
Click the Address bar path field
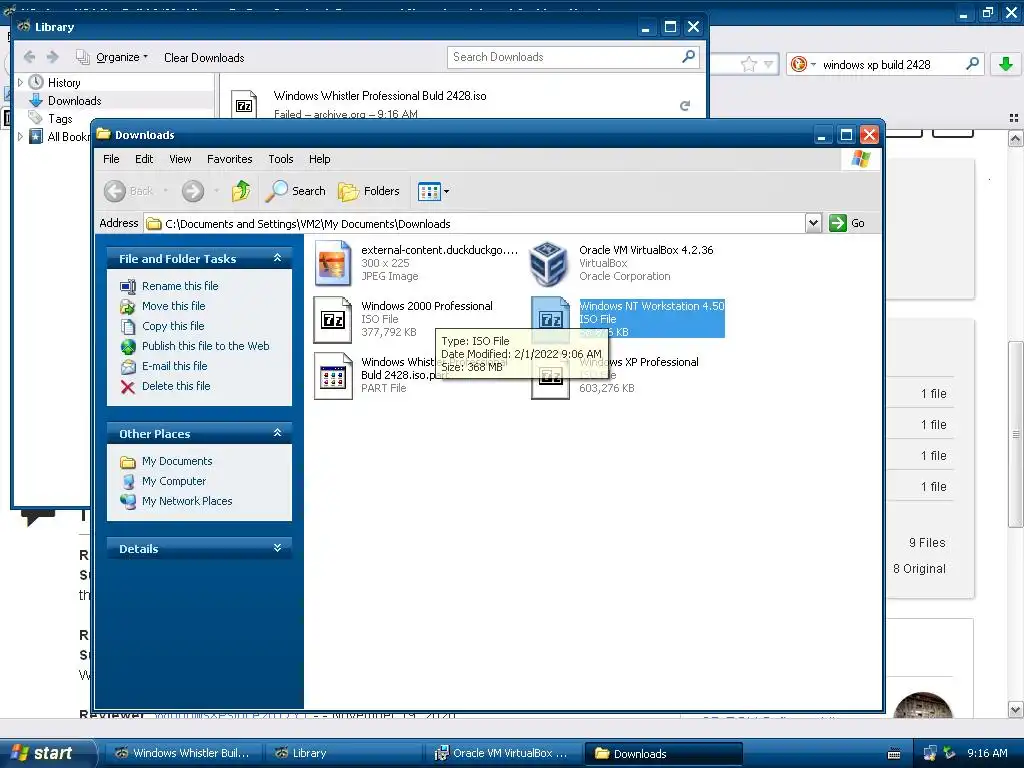click(475, 223)
